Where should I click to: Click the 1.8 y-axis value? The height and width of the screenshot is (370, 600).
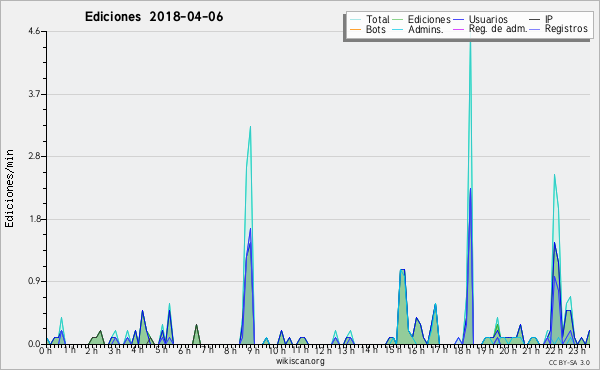point(34,219)
